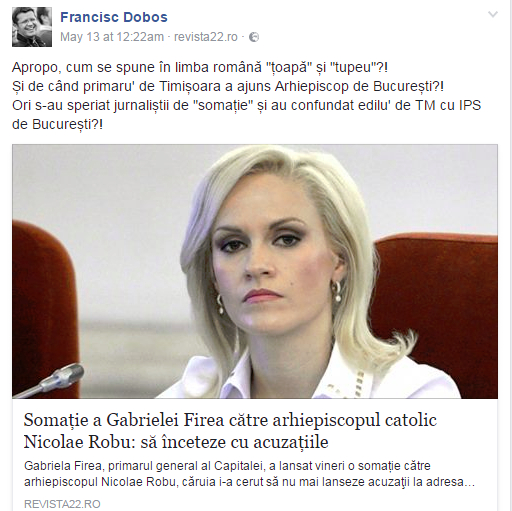Follow the revista22.ro link beside the timestamp
512x511 pixels.
click(206, 37)
